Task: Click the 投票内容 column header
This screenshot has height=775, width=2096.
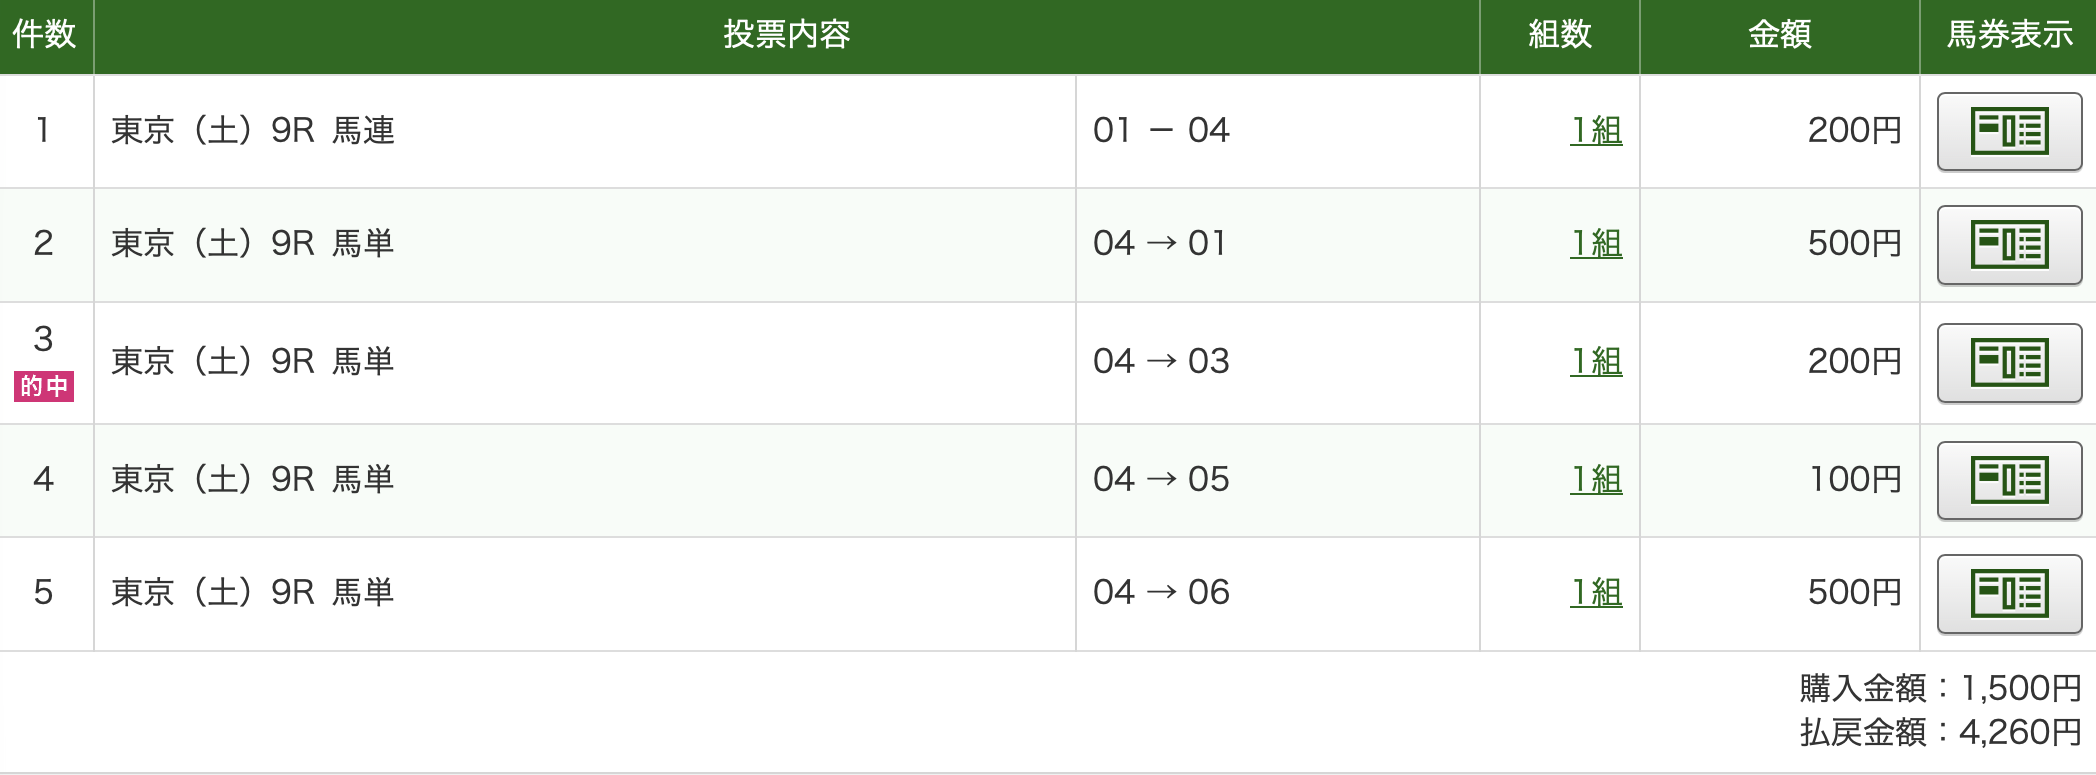Action: 786,35
